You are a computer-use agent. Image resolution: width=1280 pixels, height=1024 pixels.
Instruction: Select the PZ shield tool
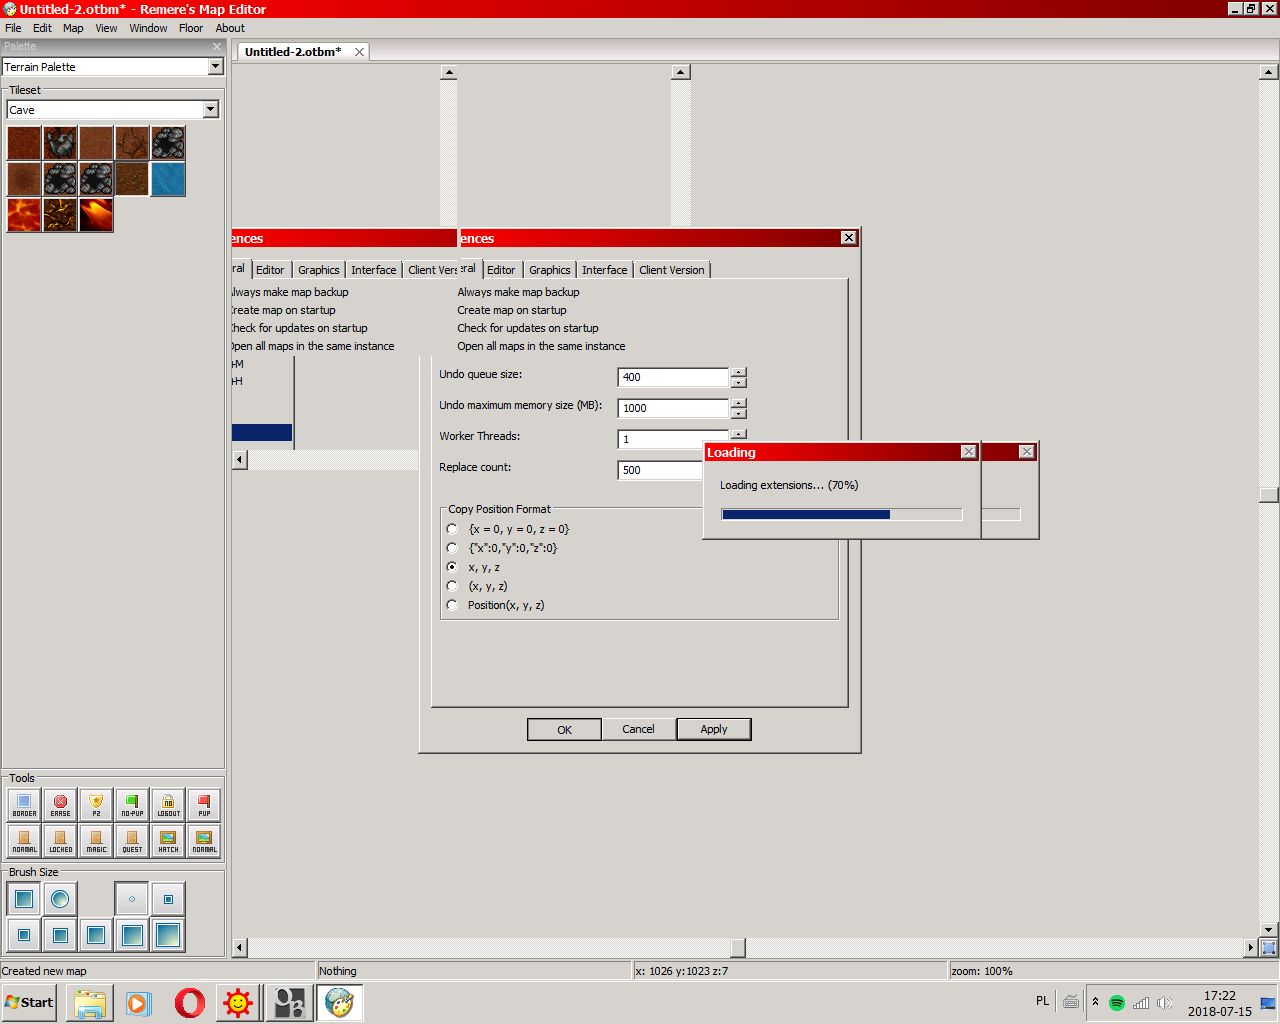96,805
